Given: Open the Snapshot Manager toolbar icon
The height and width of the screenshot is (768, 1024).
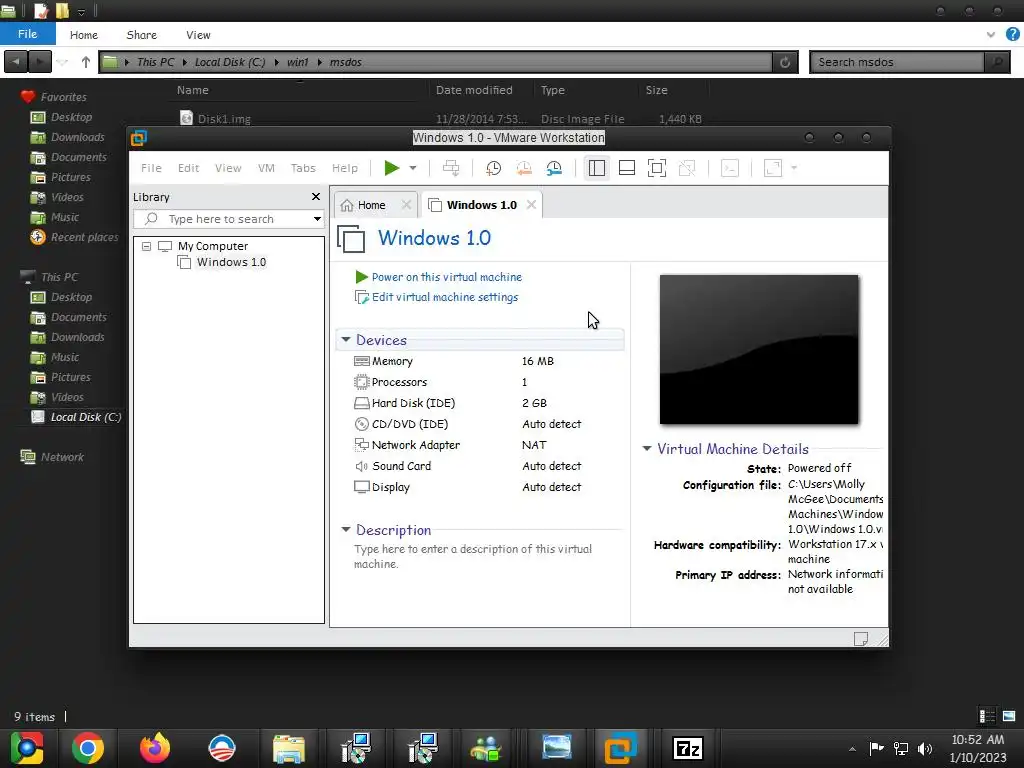Looking at the screenshot, I should [554, 168].
